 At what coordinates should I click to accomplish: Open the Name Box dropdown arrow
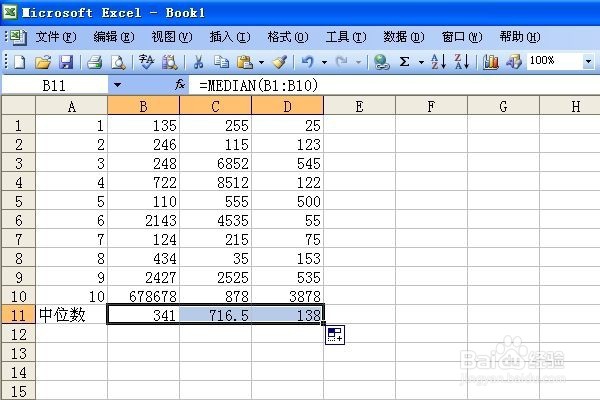(117, 85)
